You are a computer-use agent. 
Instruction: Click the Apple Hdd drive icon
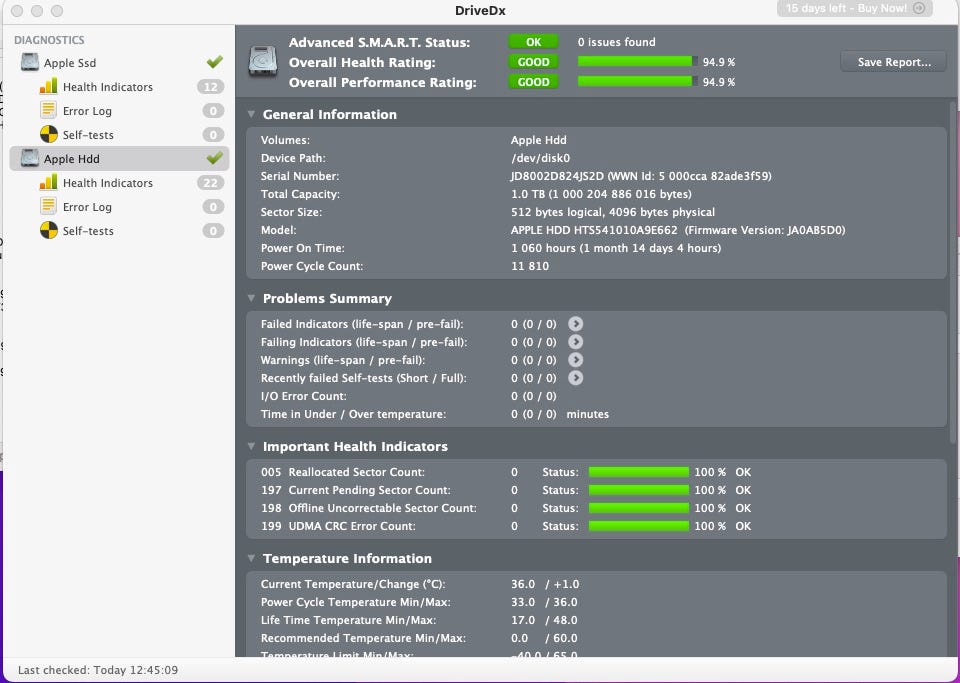[x=30, y=159]
